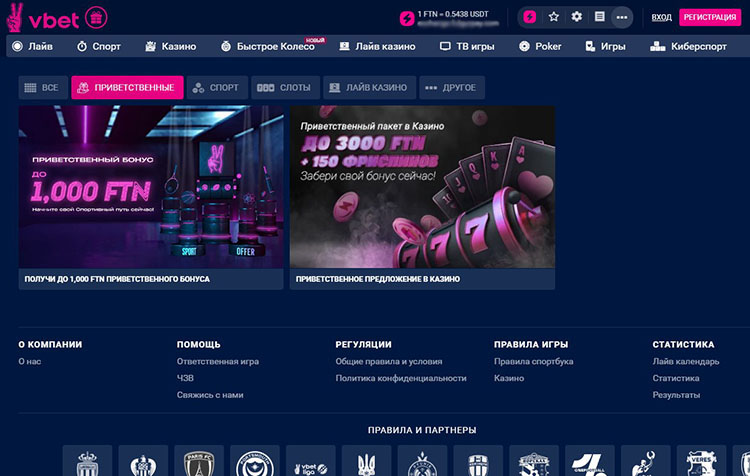Screen dimensions: 750x476
Task: Switch to Лайв казино in the navigation bar
Action: point(377,46)
